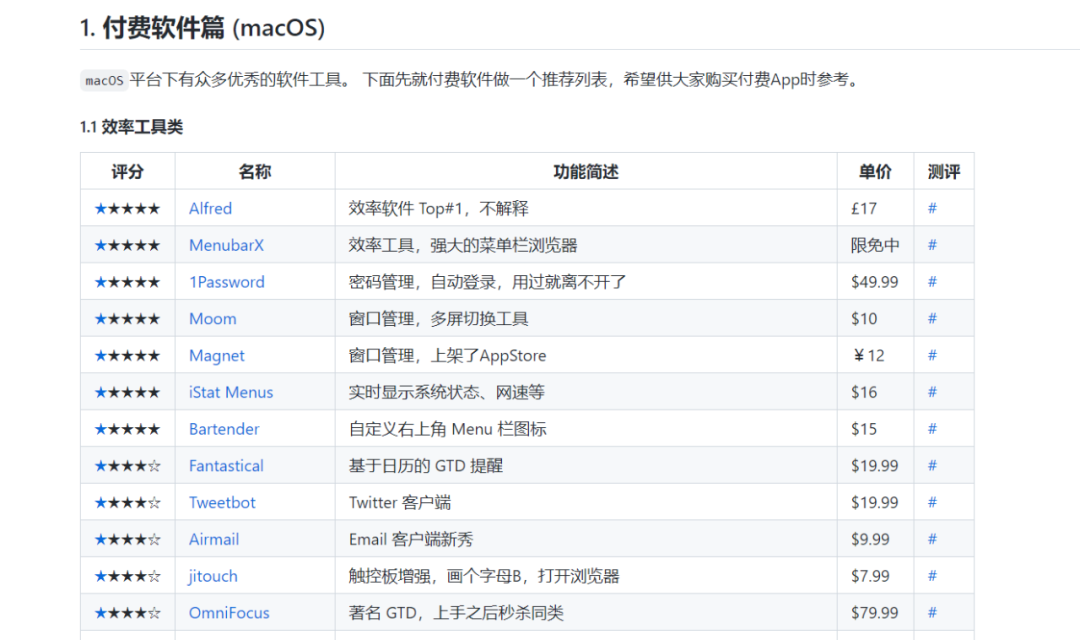
Task: Click the # review link in Magnet row
Action: [932, 356]
